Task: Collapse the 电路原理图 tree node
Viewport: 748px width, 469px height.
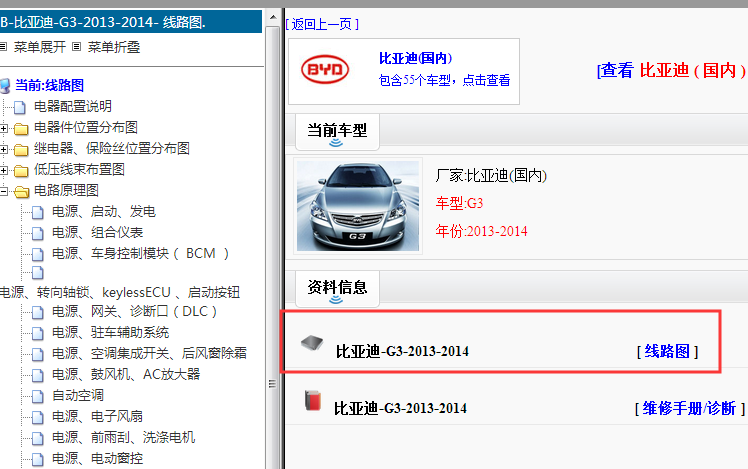Action: tap(3, 191)
